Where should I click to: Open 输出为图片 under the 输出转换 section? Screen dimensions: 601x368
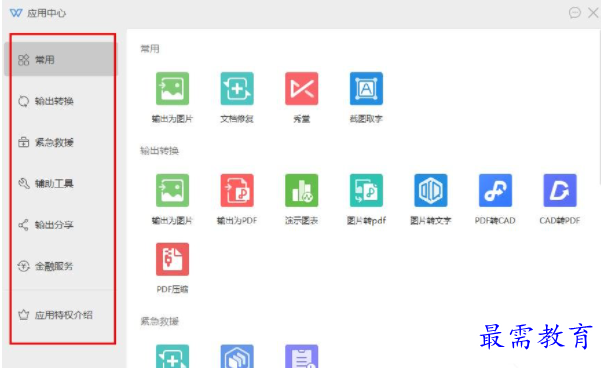coord(172,191)
